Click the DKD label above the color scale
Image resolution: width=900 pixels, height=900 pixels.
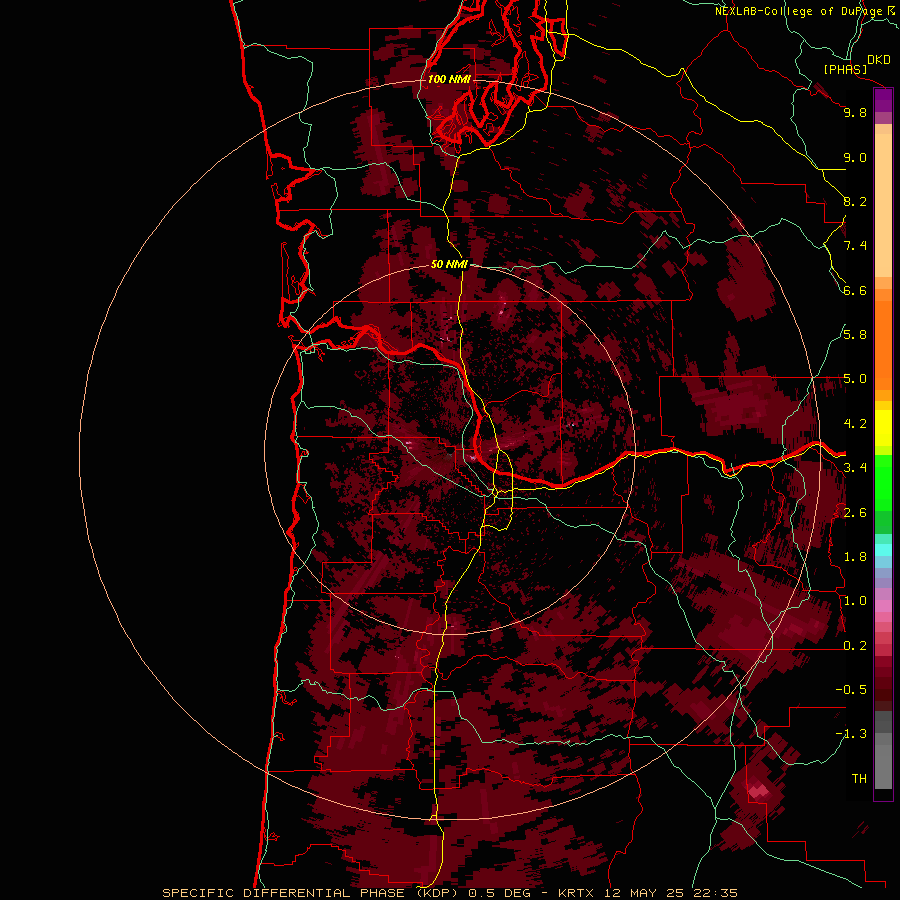[x=878, y=60]
